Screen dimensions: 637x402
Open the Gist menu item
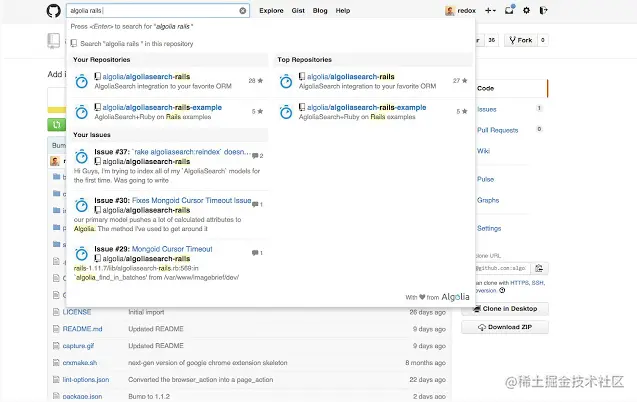[x=298, y=11]
